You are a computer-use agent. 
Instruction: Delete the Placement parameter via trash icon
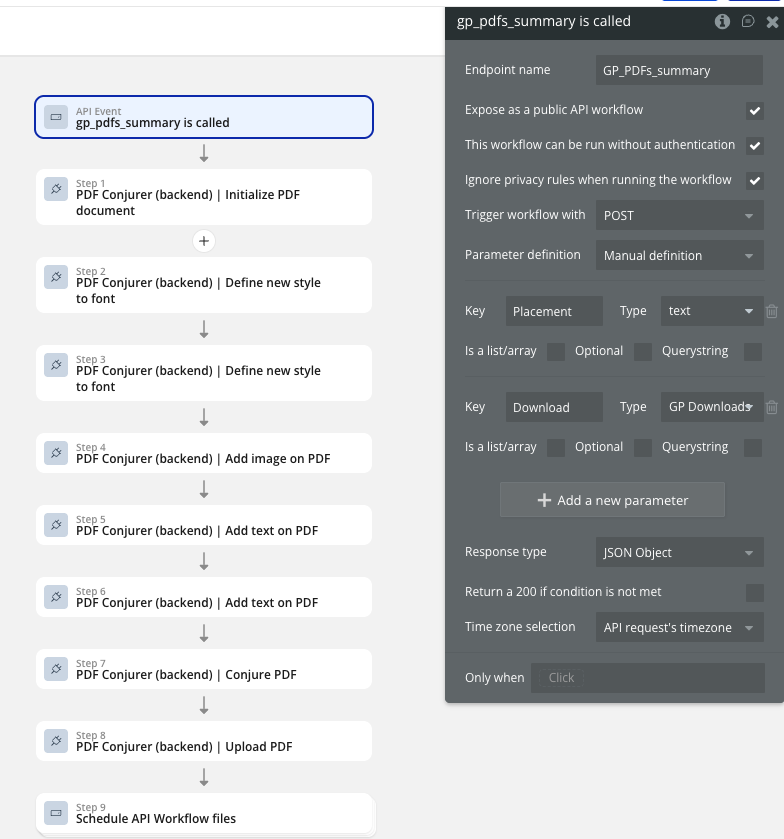(772, 311)
